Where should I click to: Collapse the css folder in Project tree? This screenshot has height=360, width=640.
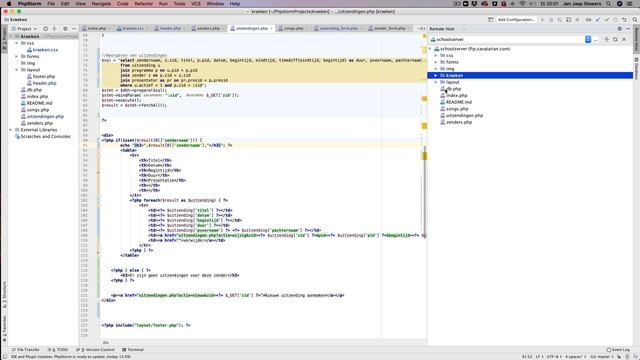click(x=16, y=43)
